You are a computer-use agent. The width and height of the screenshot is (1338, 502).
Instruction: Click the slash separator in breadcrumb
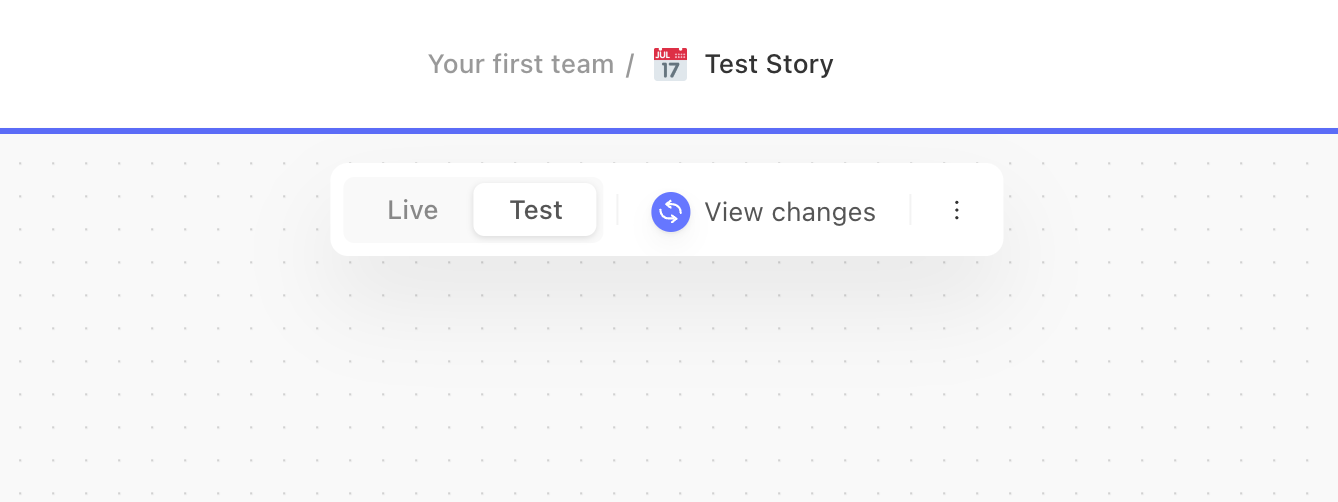630,65
